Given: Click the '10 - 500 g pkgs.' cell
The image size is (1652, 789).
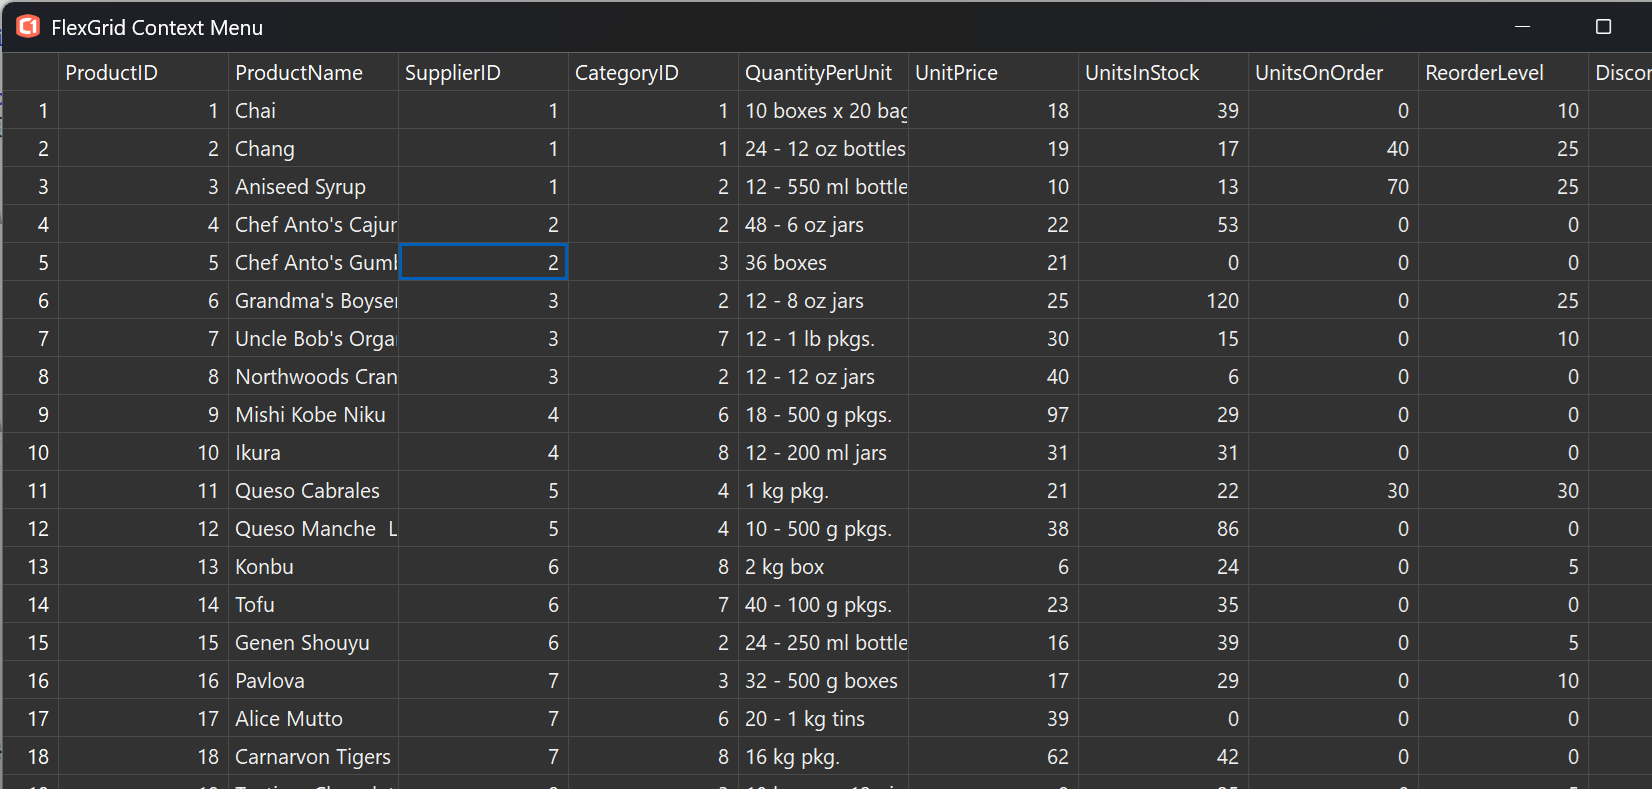Looking at the screenshot, I should 824,529.
